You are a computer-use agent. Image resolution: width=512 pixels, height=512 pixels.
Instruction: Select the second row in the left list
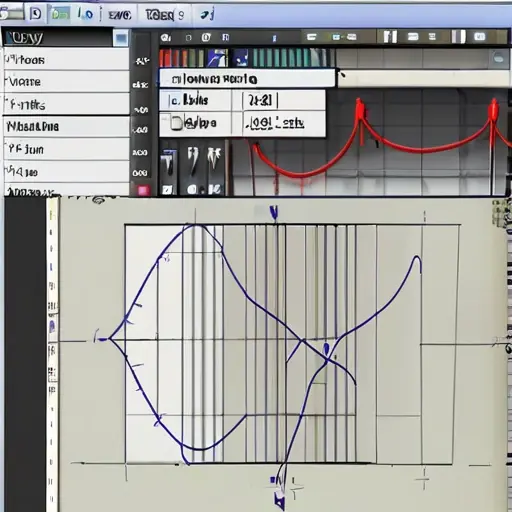pos(66,82)
